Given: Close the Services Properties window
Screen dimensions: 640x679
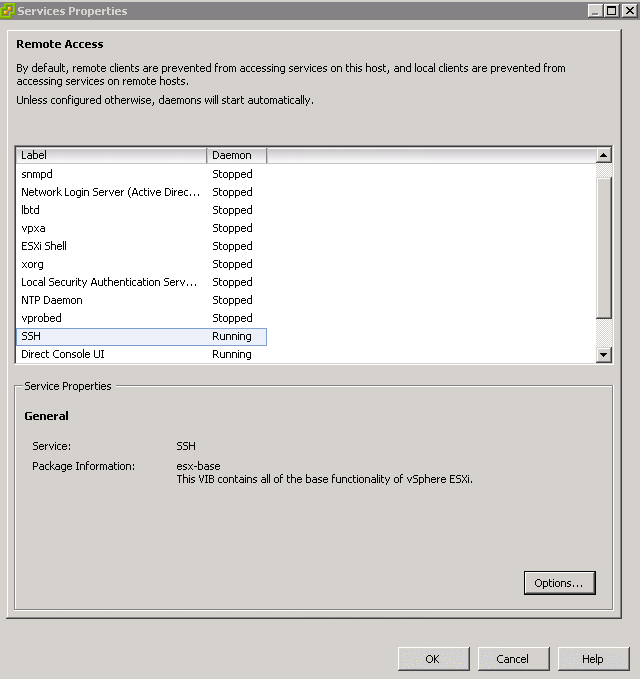Looking at the screenshot, I should pos(628,11).
